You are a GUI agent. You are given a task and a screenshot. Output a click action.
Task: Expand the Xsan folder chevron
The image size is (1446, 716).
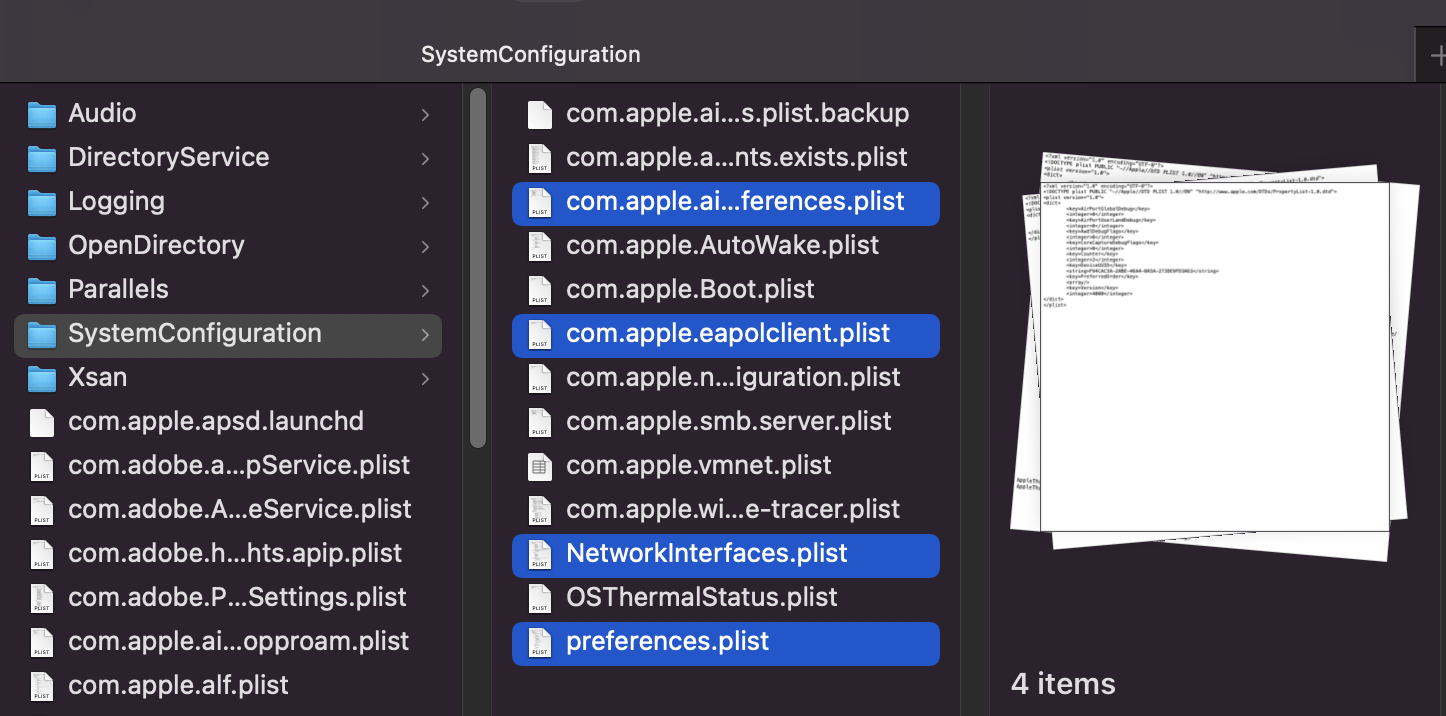coord(424,377)
